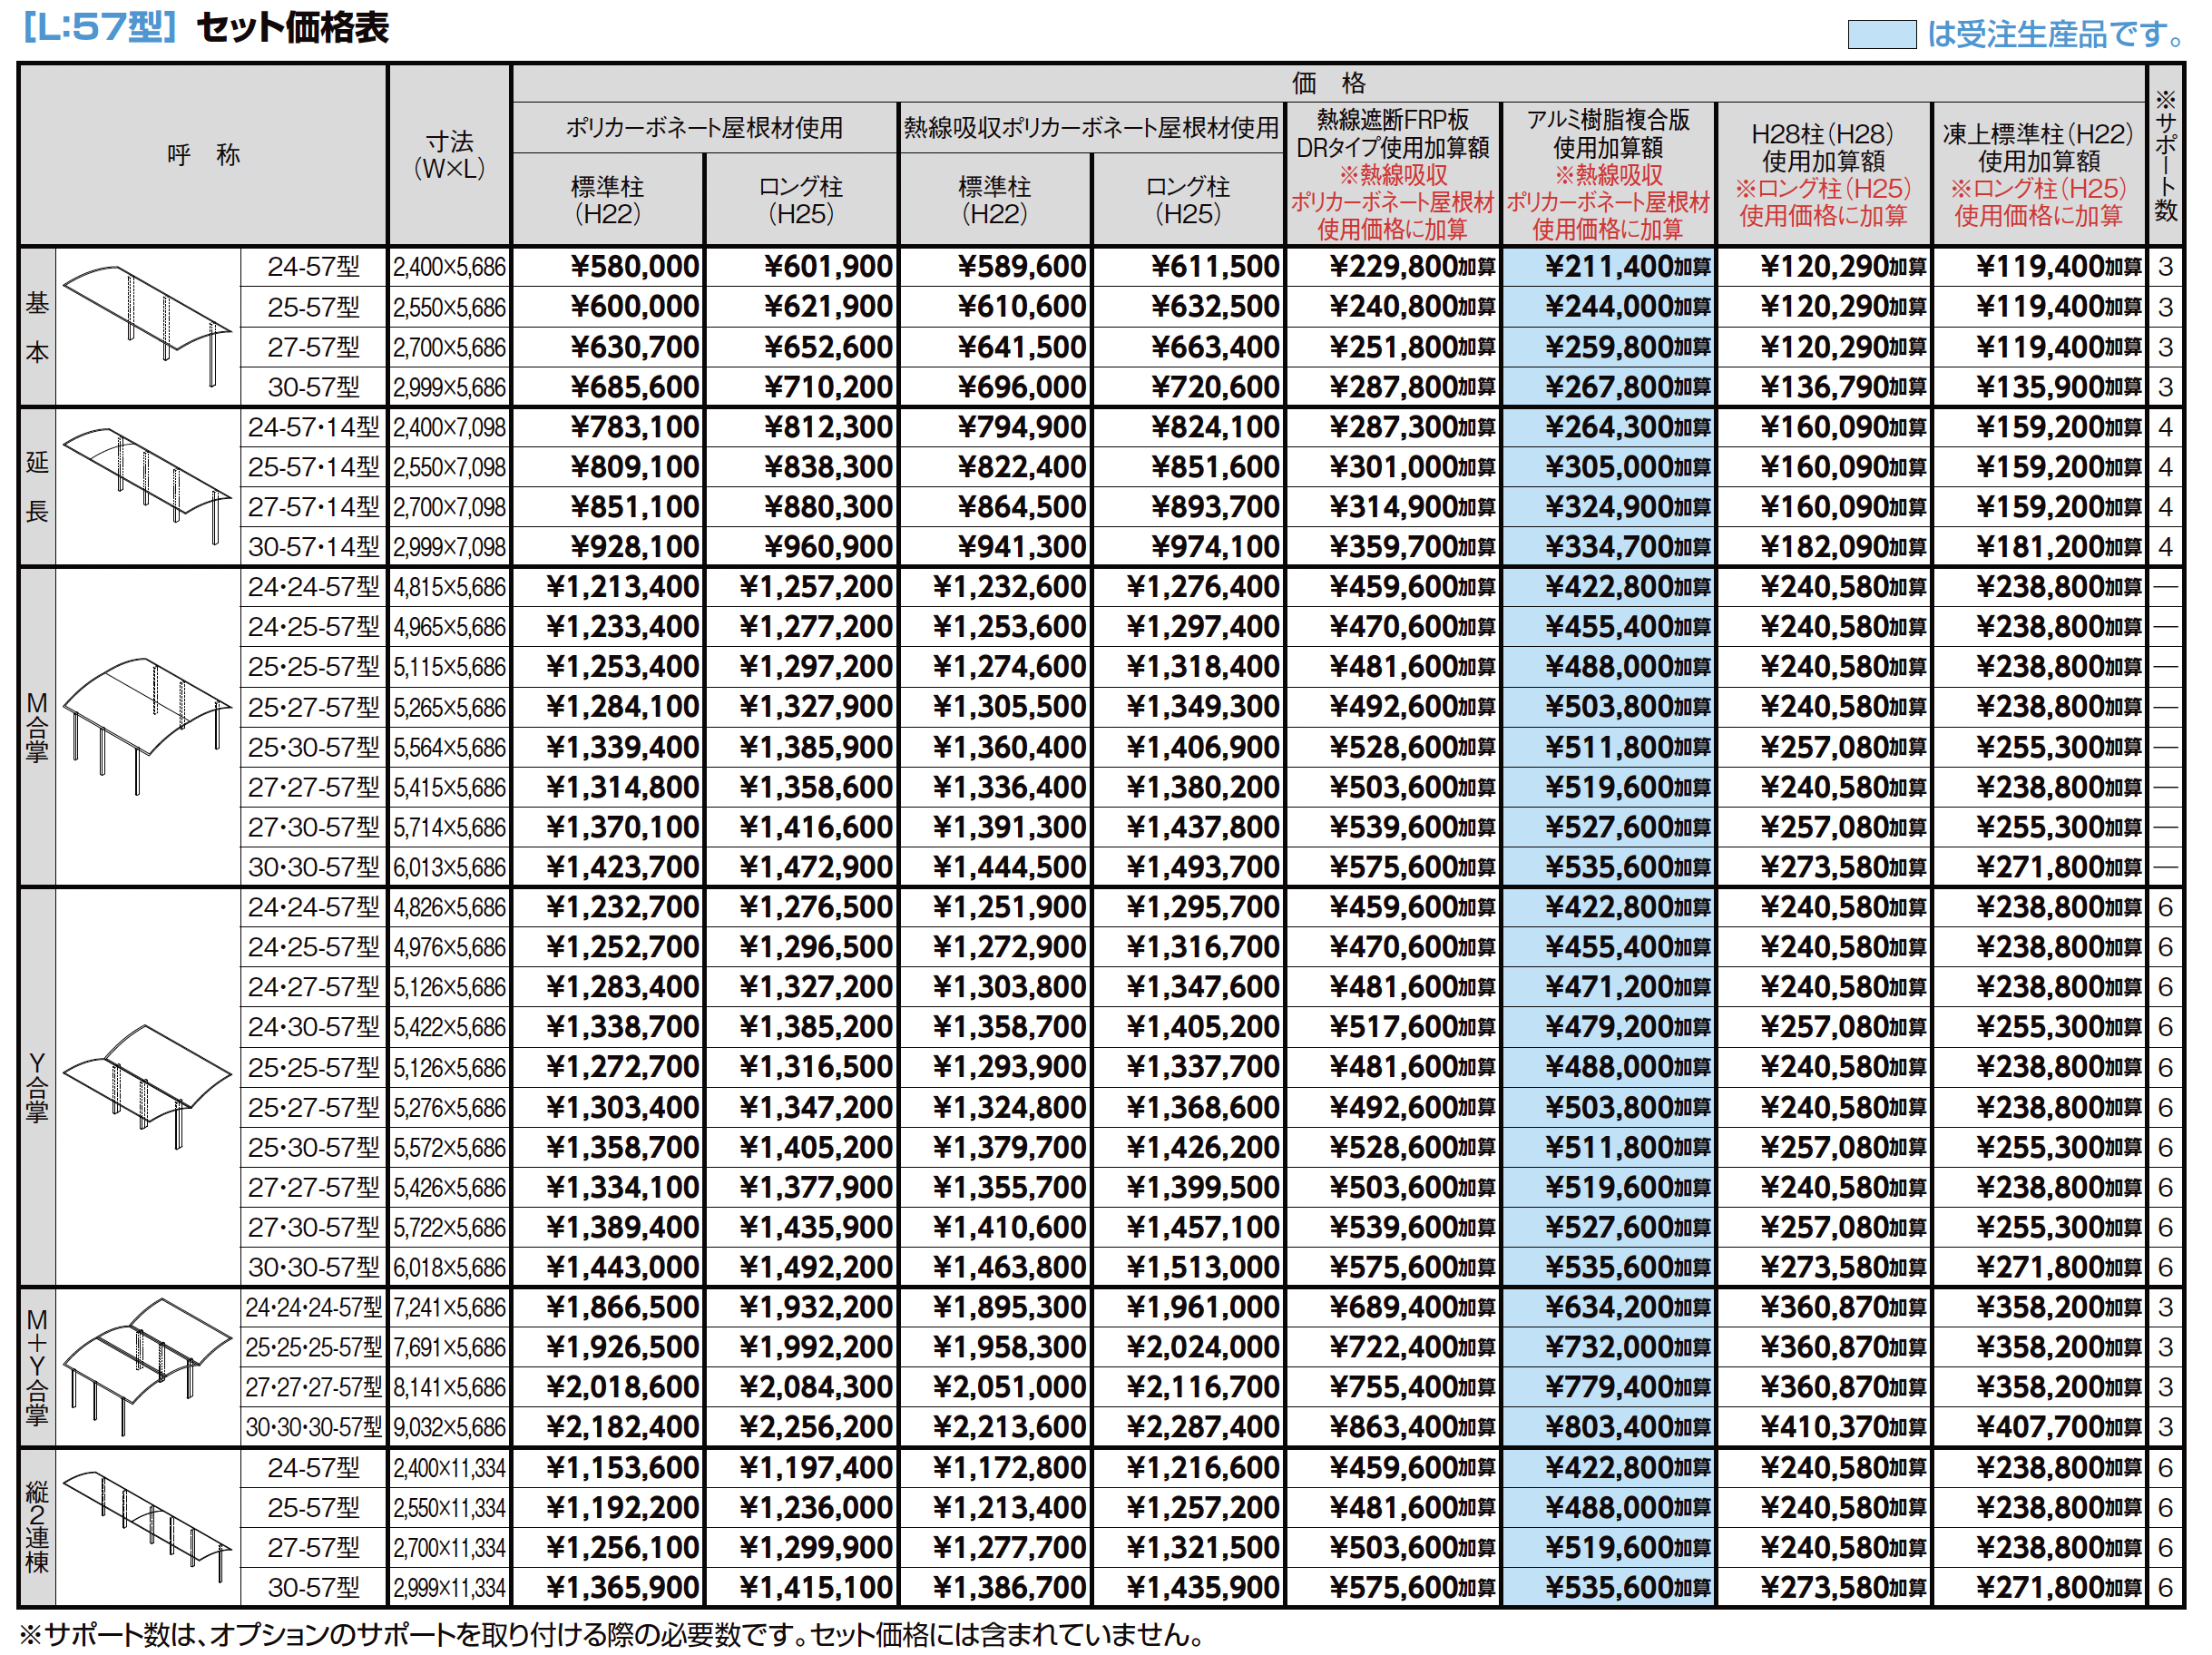
Task: Click the 基本 carport diagram thumbnail
Action: click(147, 326)
